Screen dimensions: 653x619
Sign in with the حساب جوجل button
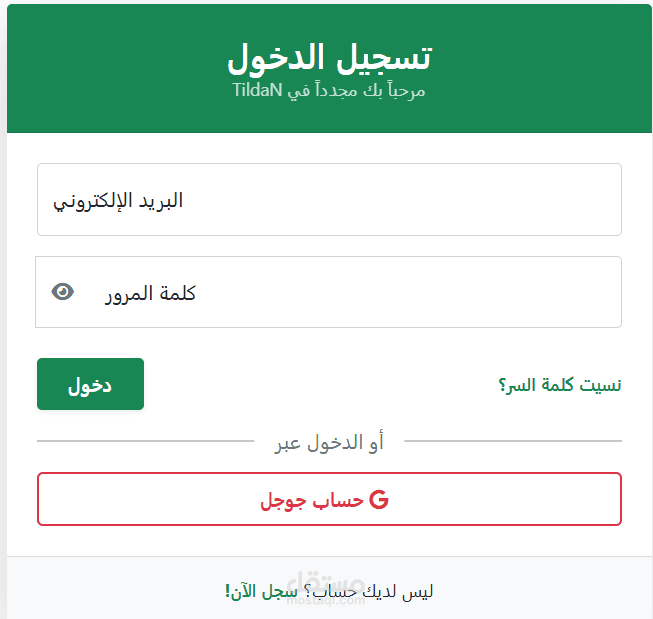click(329, 499)
